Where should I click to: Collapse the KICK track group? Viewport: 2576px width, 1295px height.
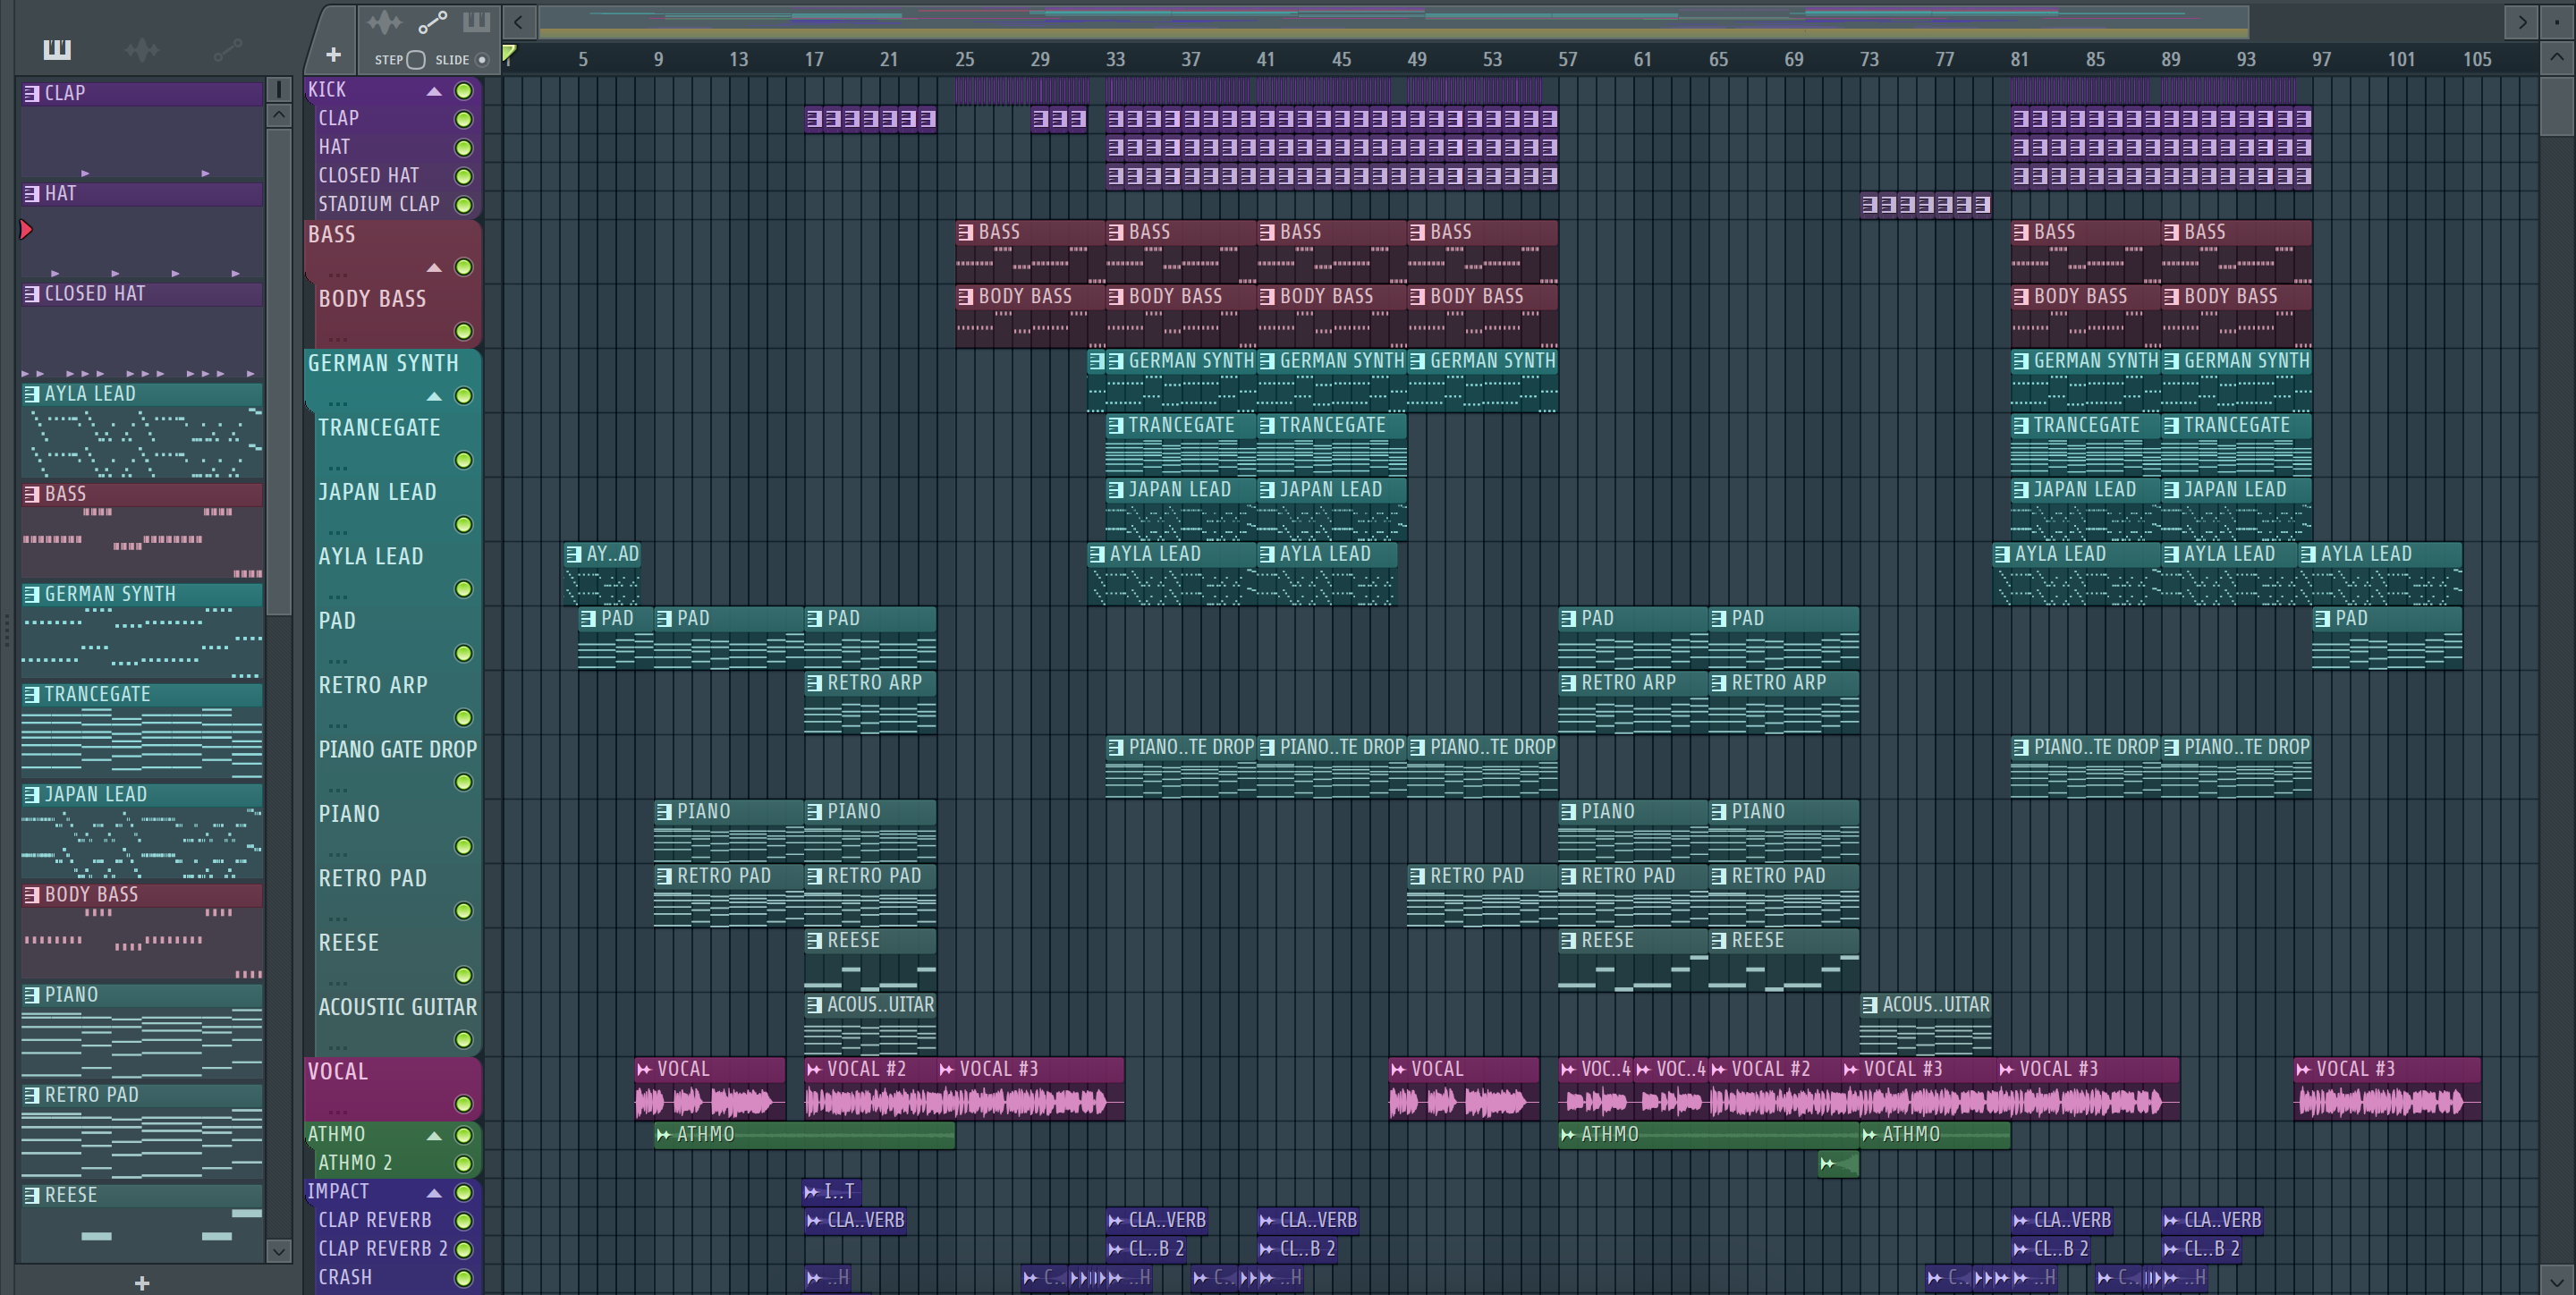point(434,91)
